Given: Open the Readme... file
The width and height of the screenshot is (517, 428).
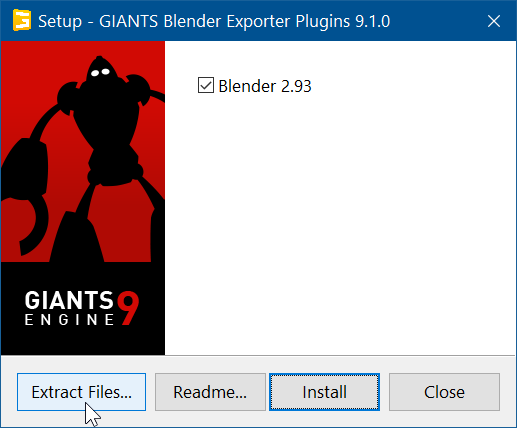Looking at the screenshot, I should 210,392.
